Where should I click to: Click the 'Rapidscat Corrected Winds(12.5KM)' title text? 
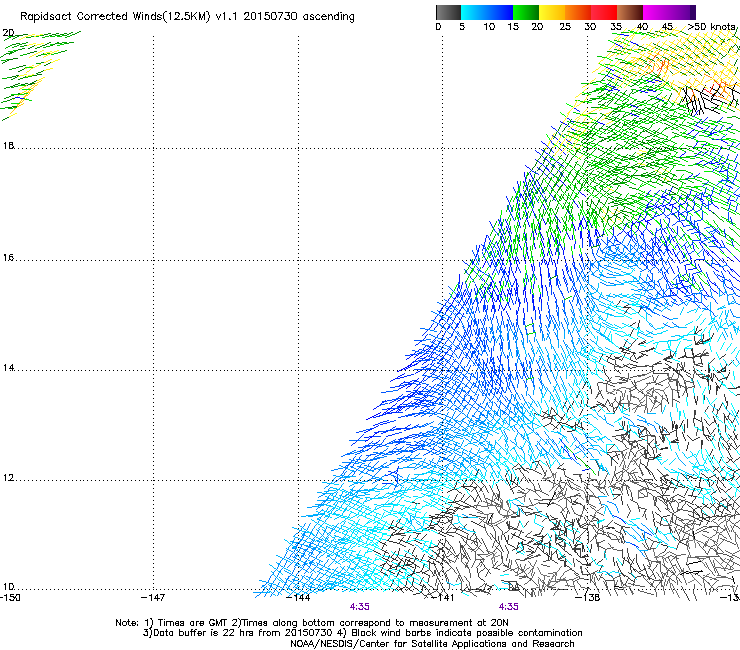tap(115, 17)
